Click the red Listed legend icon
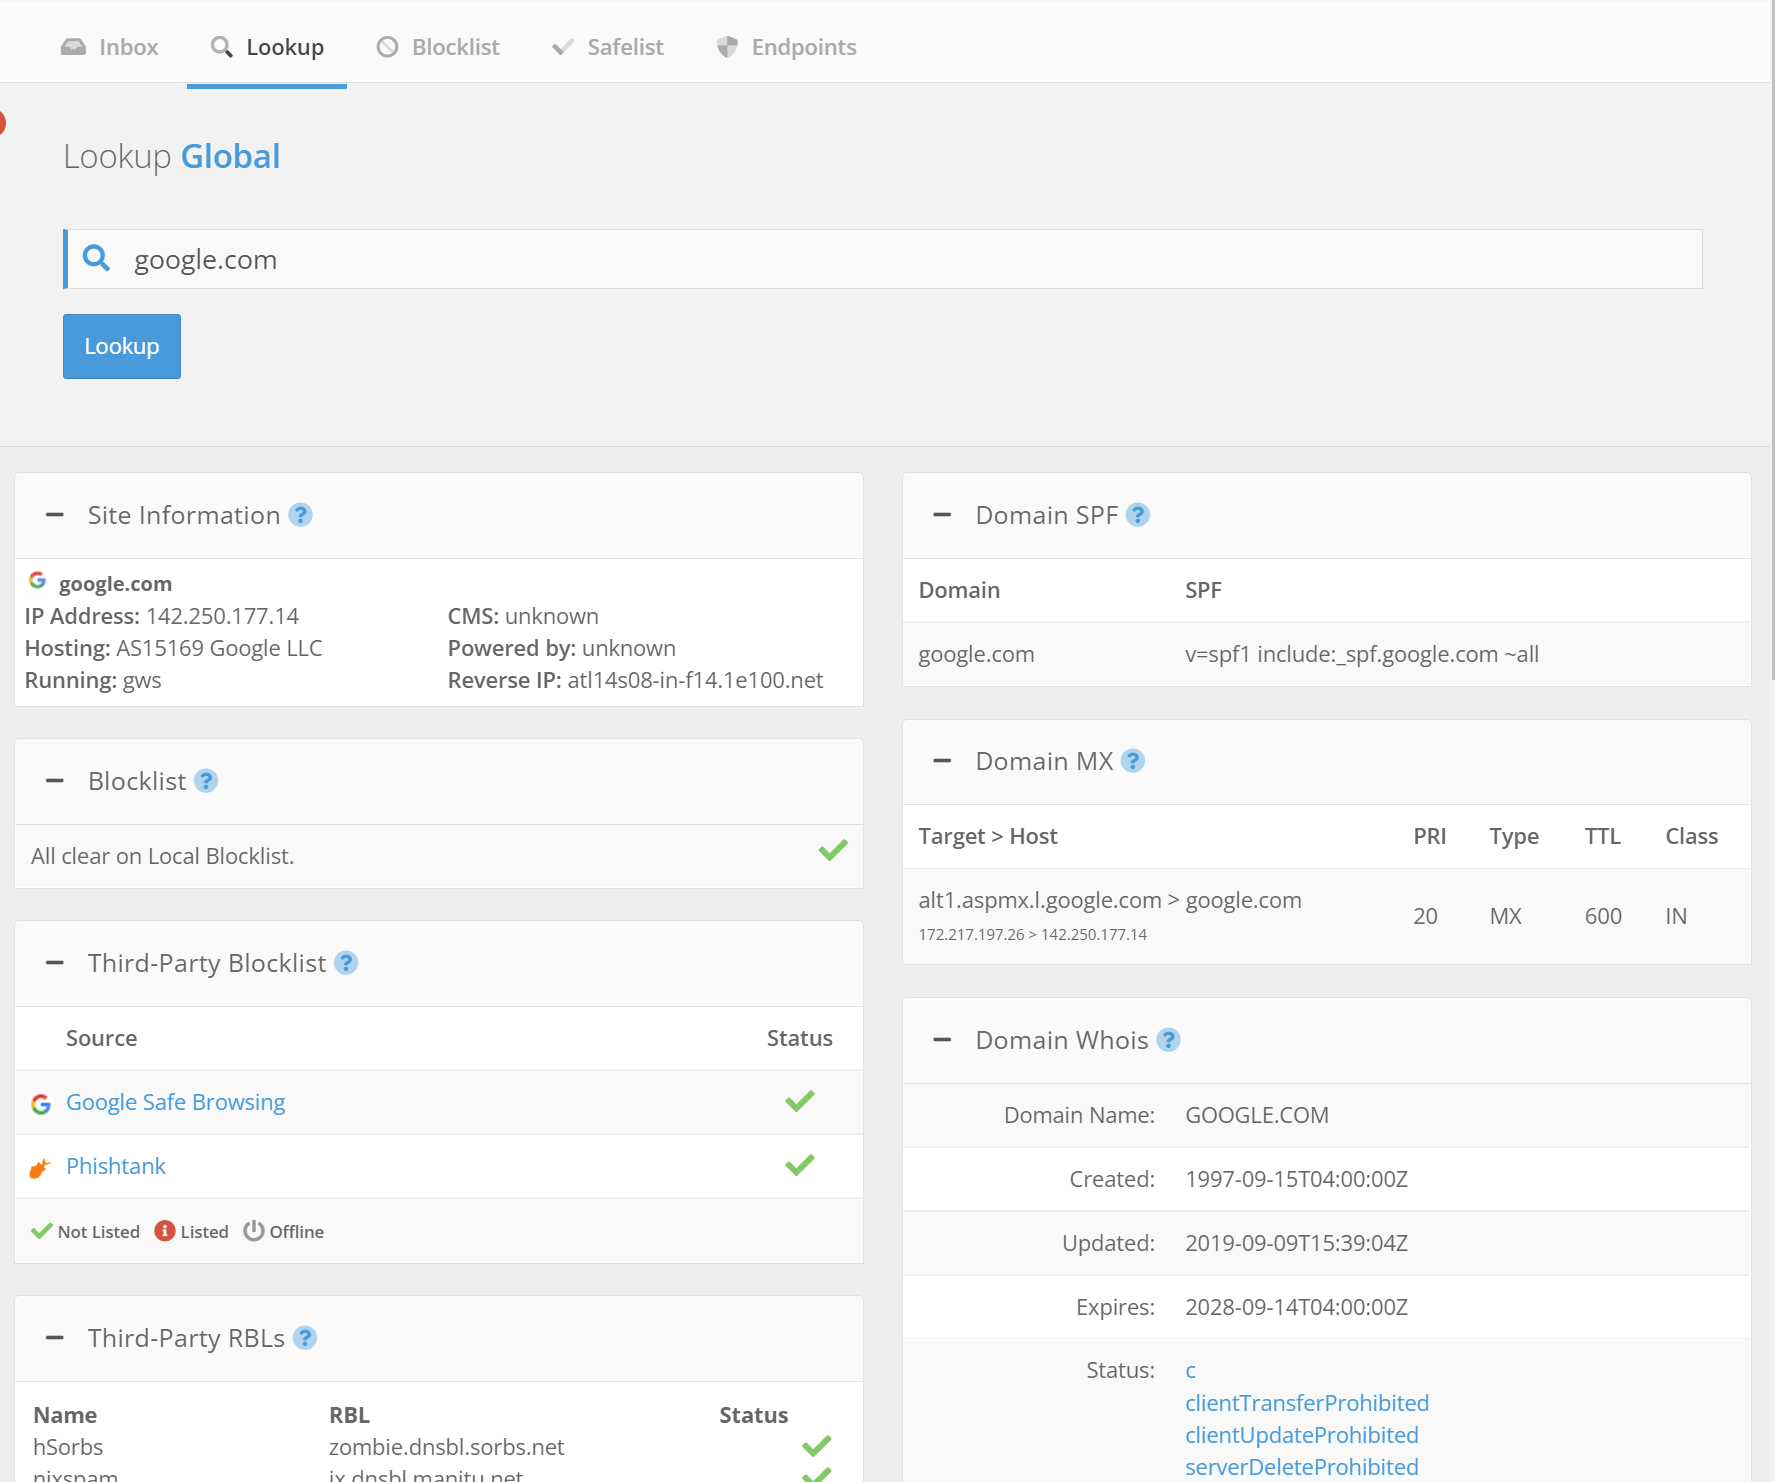The image size is (1775, 1482). click(x=165, y=1231)
